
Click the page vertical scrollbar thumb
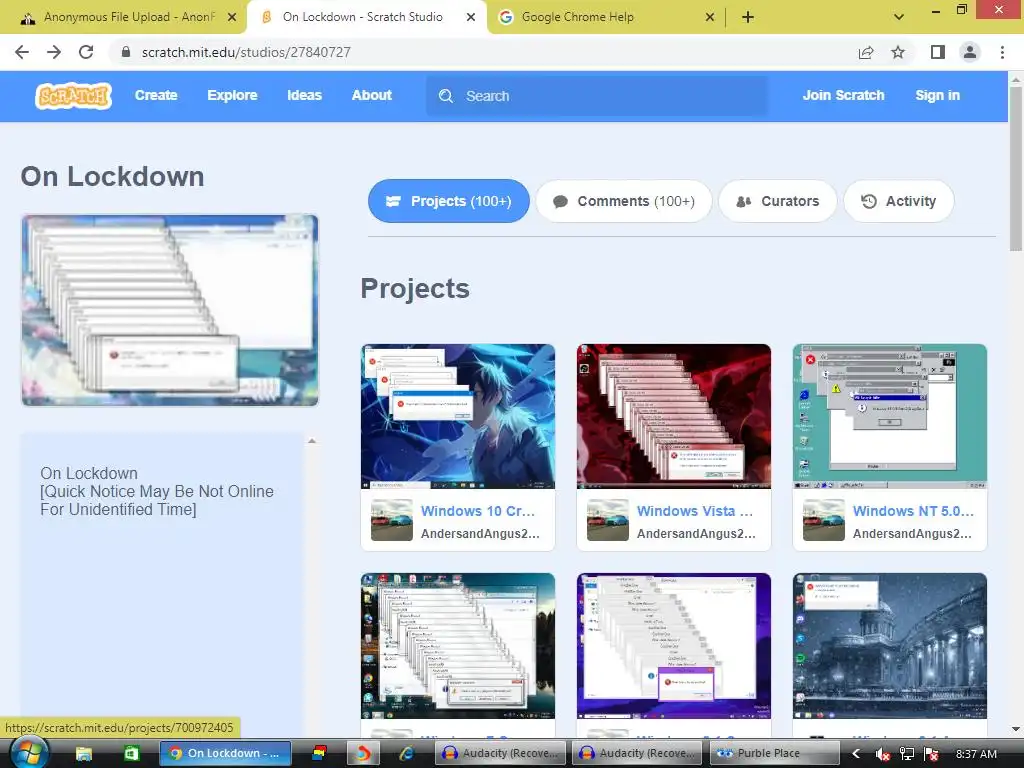1016,168
